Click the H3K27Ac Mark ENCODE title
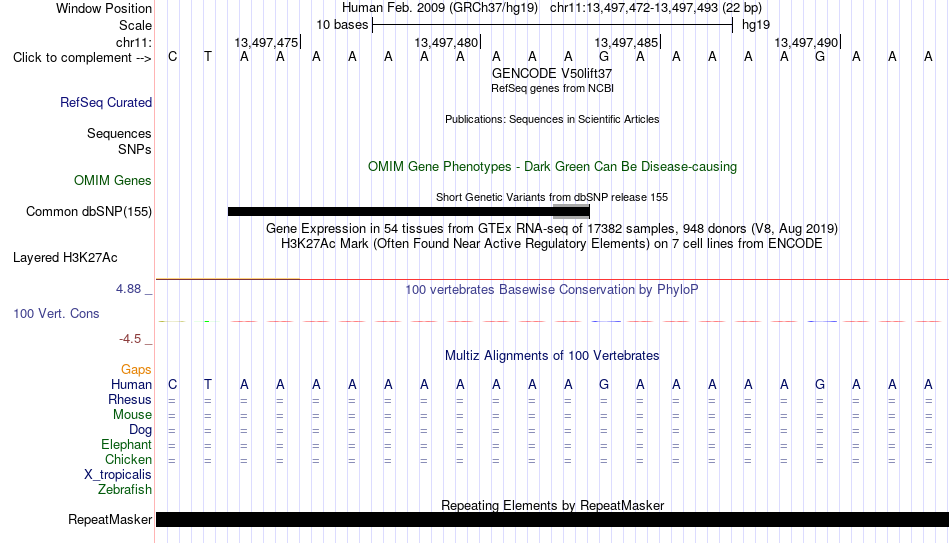Image resolution: width=950 pixels, height=543 pixels. click(x=552, y=244)
